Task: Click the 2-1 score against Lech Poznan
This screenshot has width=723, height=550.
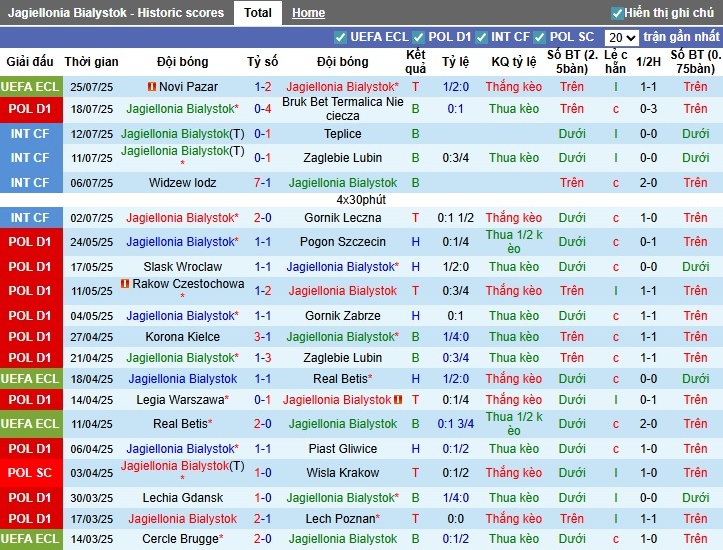Action: pos(262,519)
